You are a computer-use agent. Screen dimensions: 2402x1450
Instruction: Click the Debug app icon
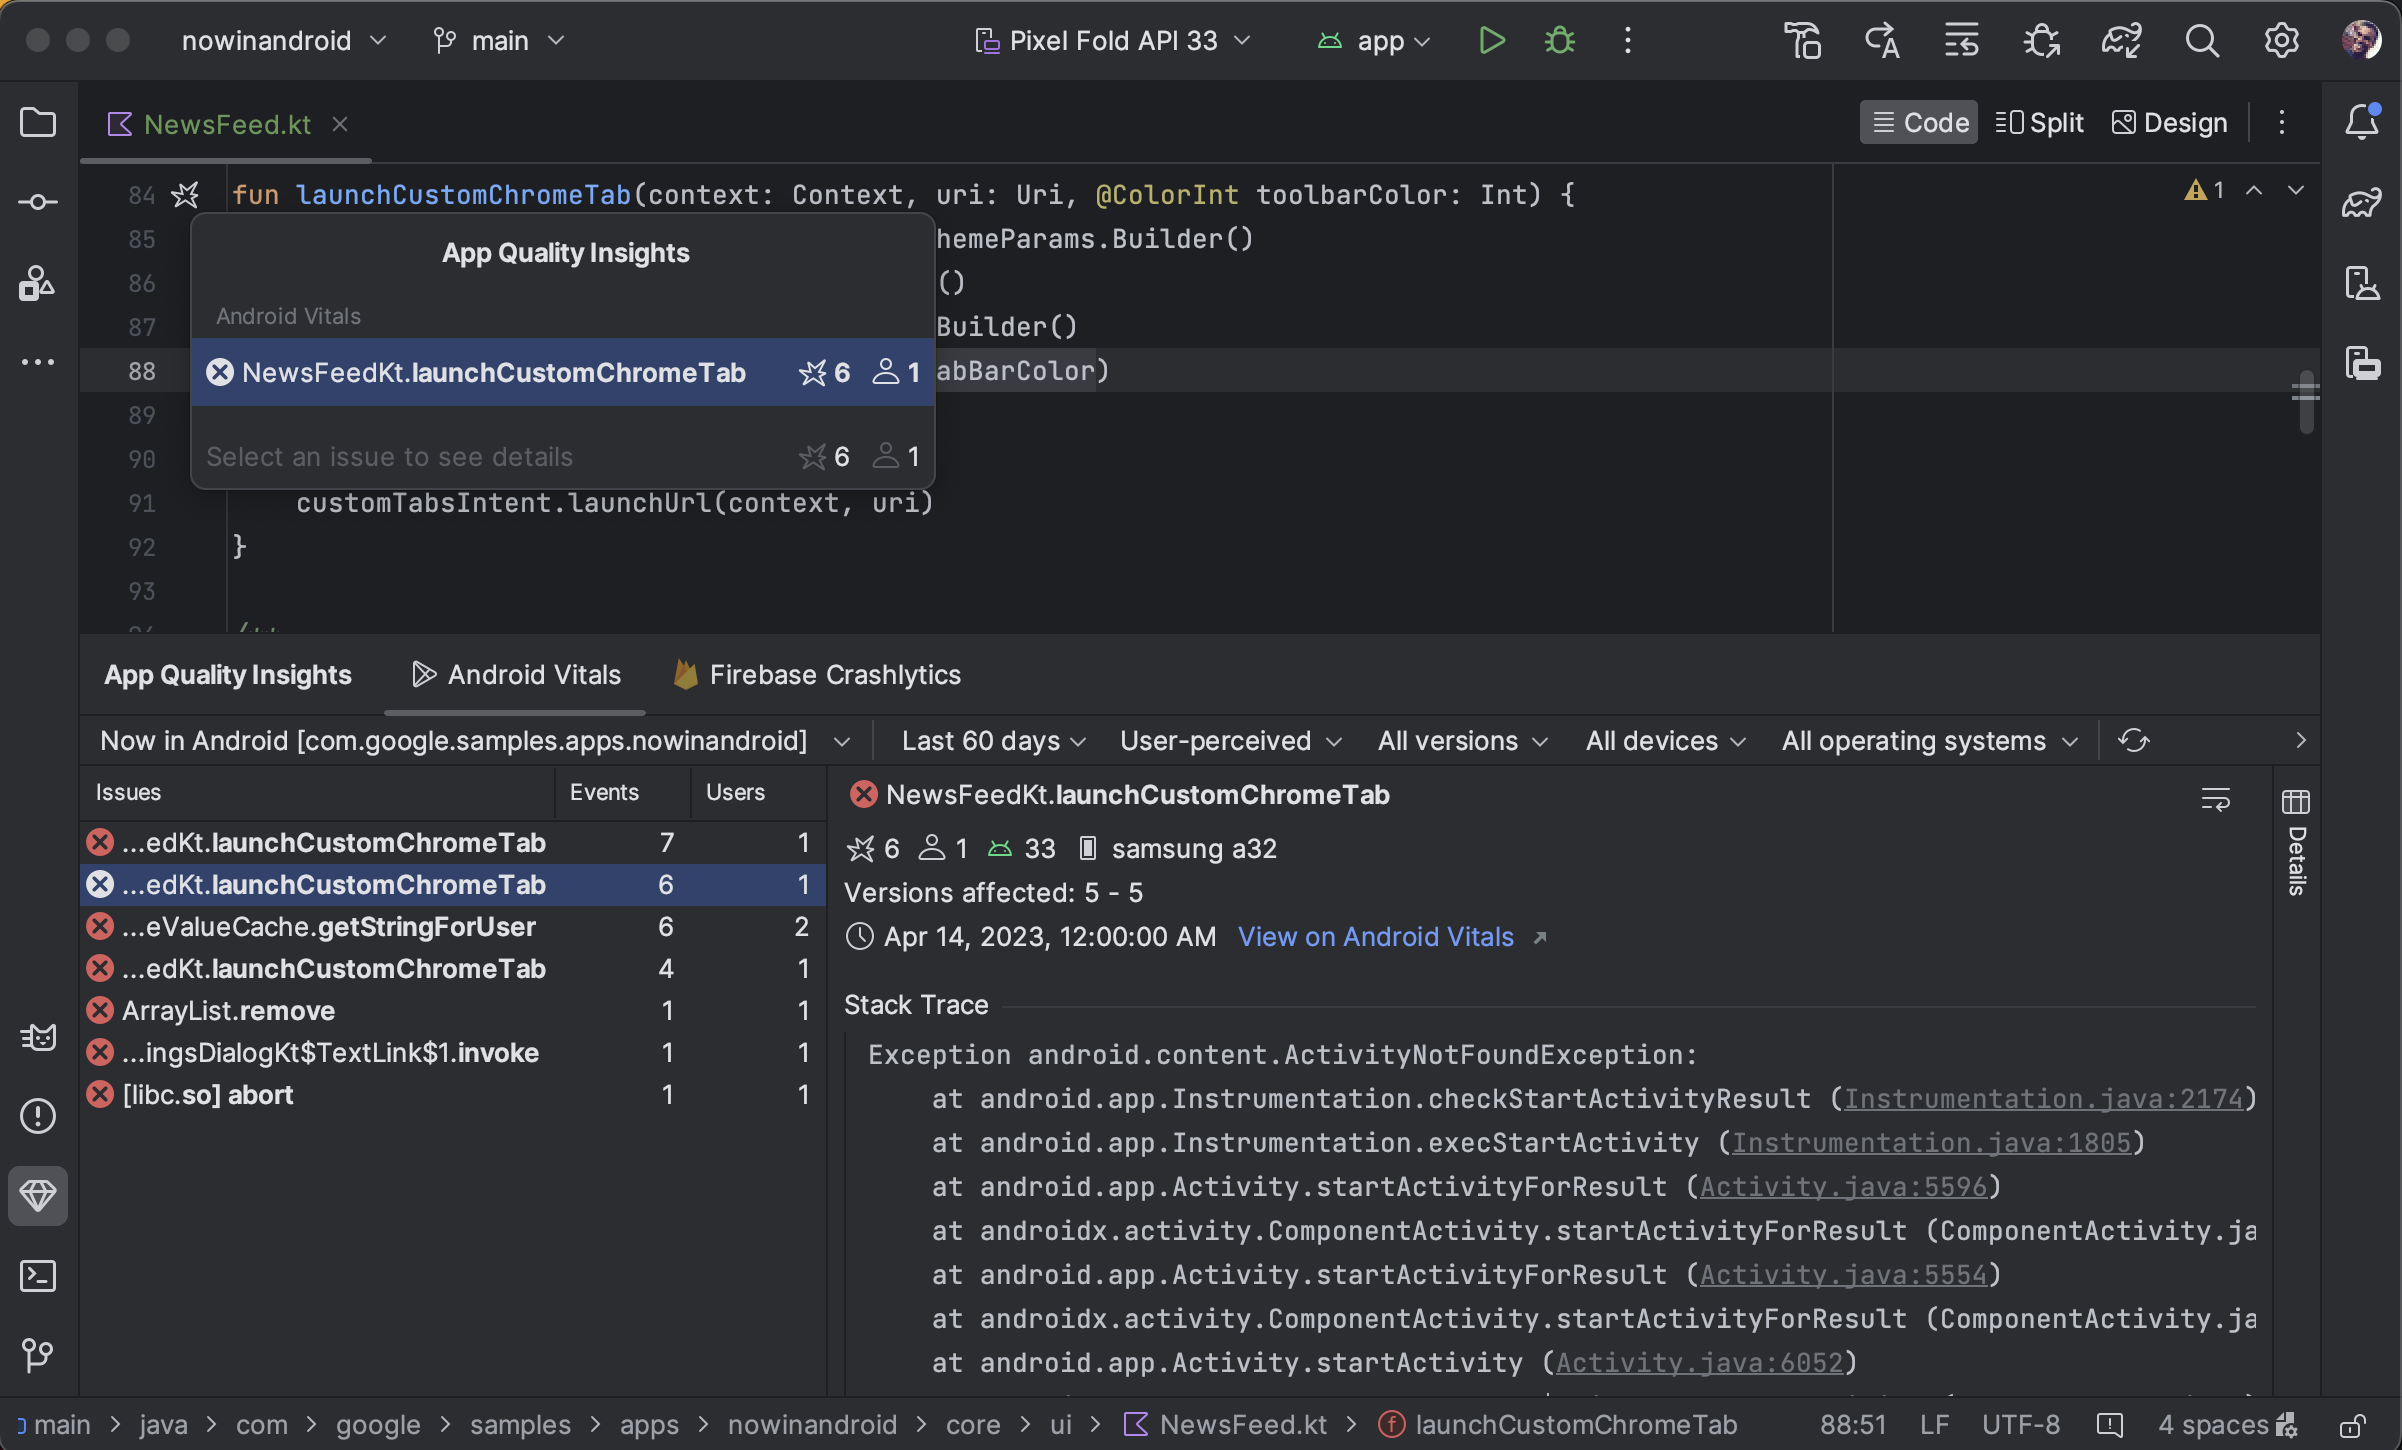point(1558,39)
